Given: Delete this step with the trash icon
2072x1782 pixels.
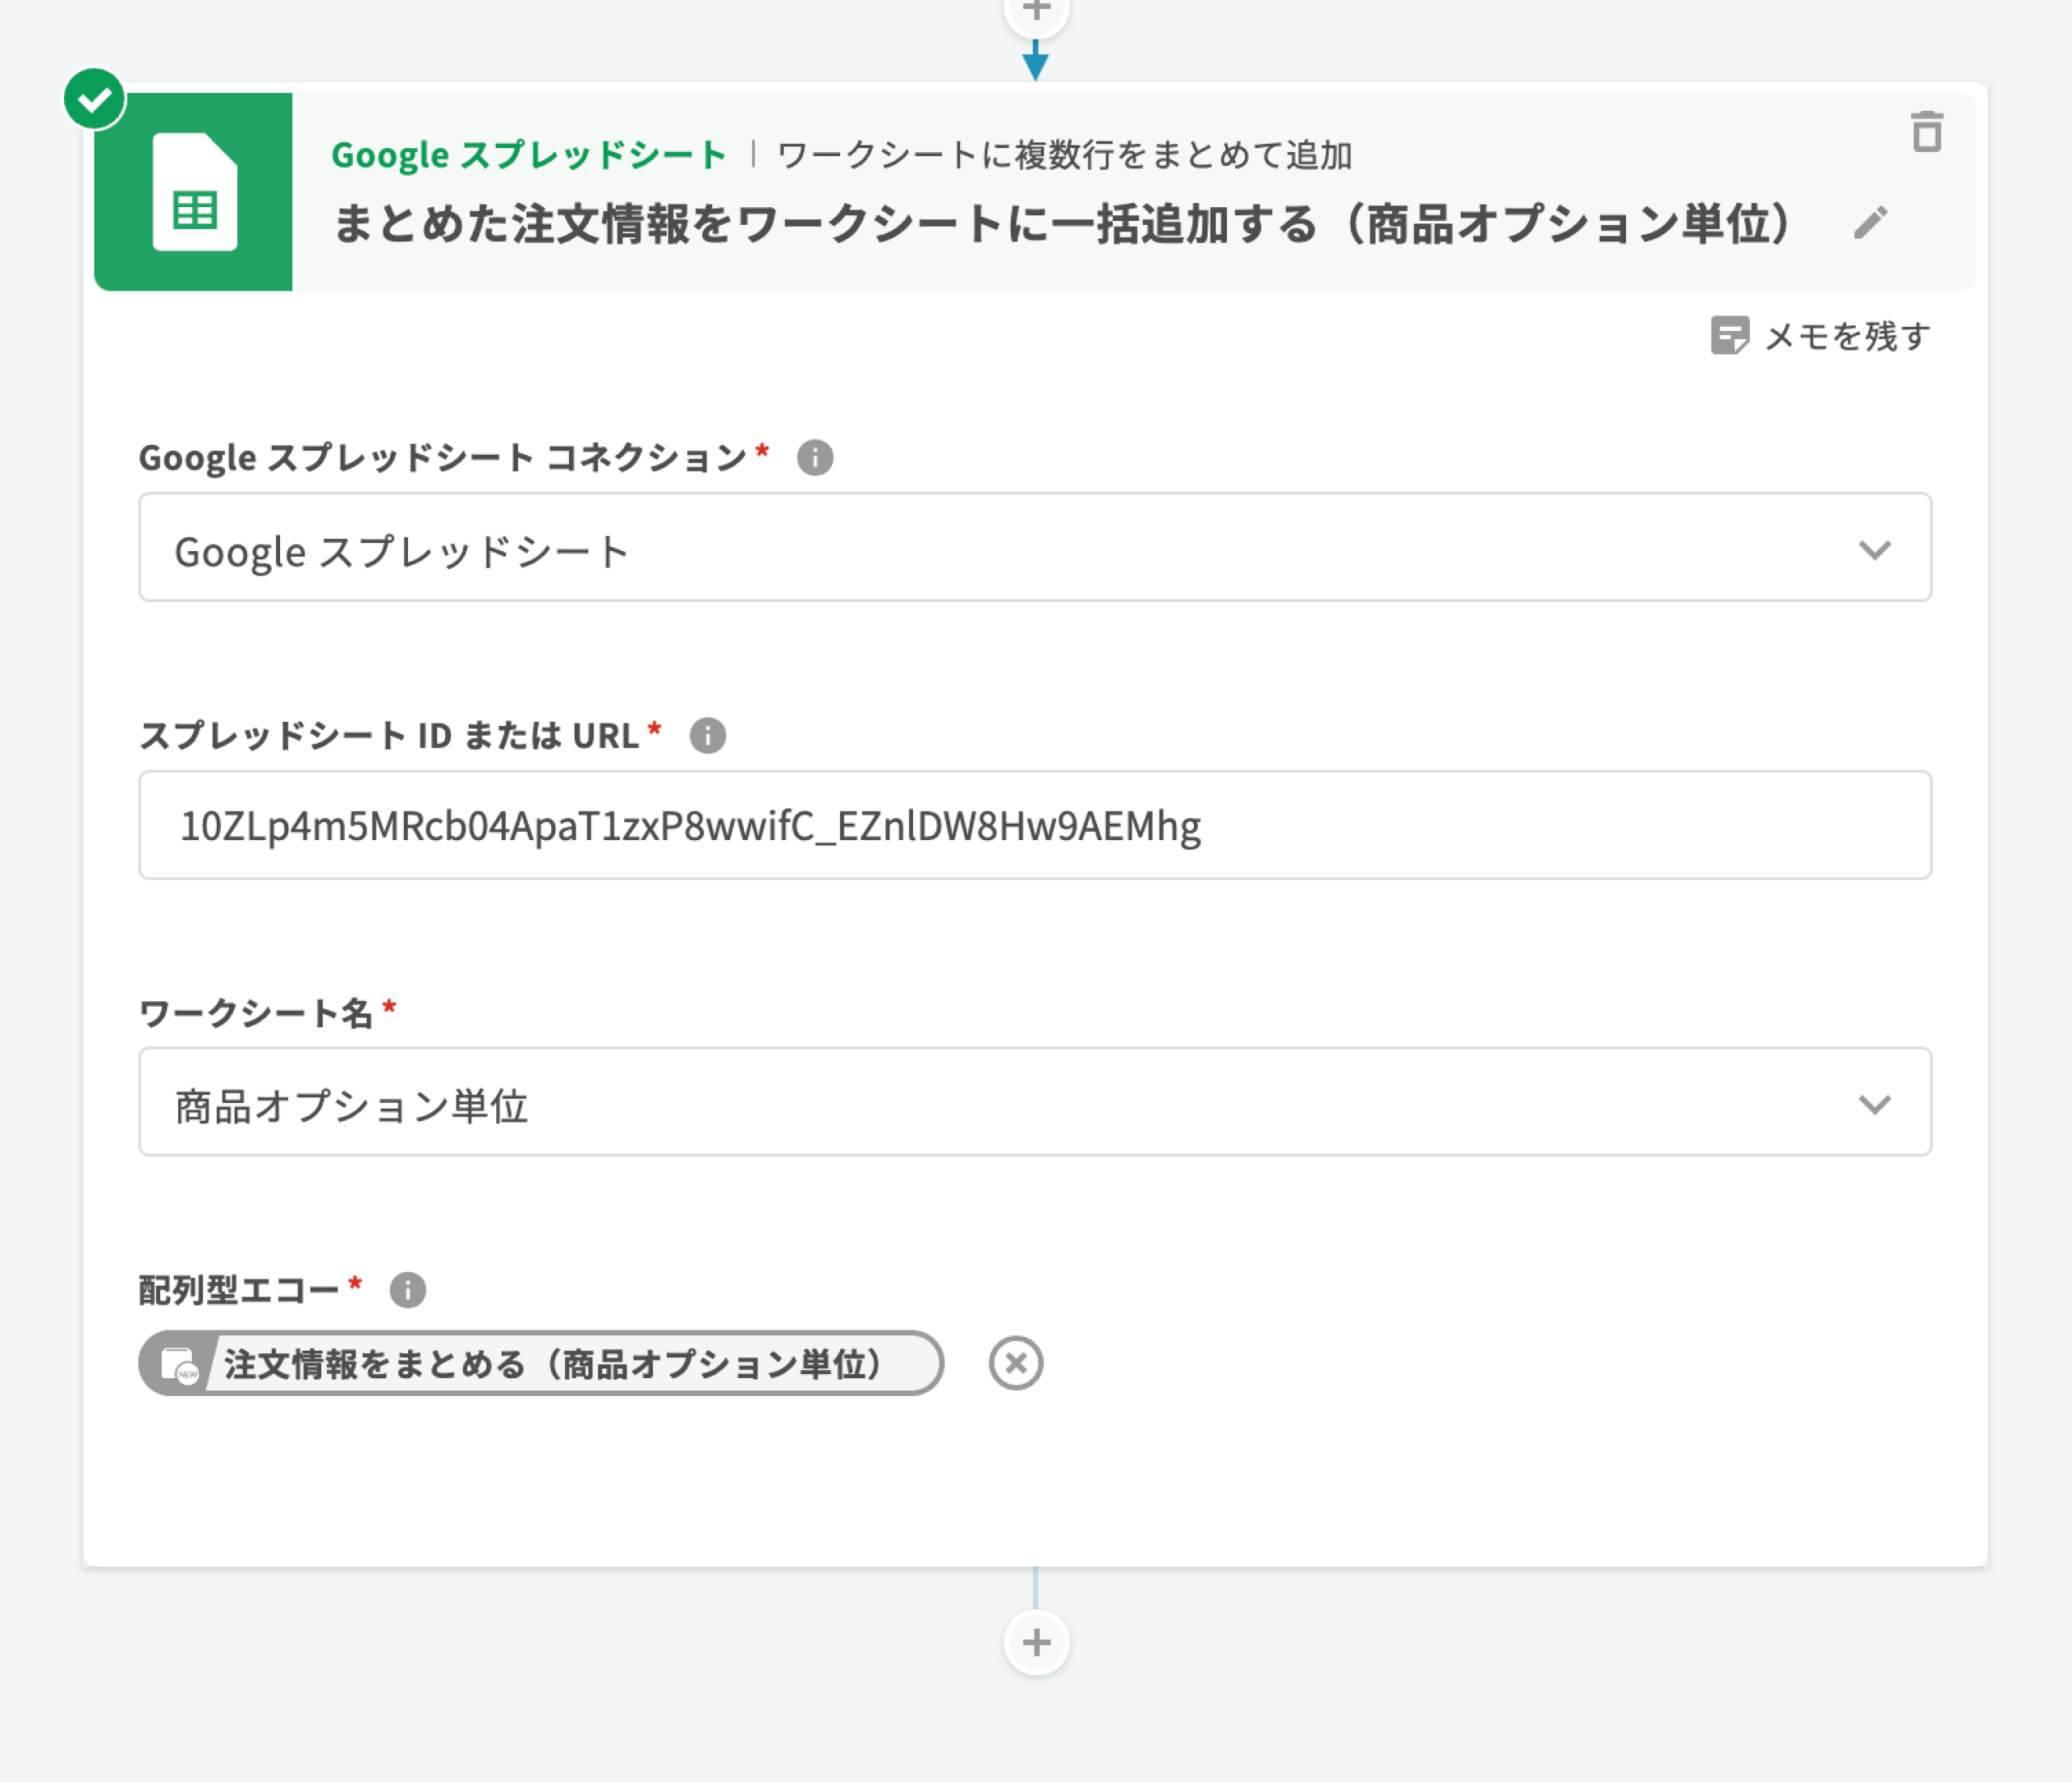Looking at the screenshot, I should tap(1926, 132).
